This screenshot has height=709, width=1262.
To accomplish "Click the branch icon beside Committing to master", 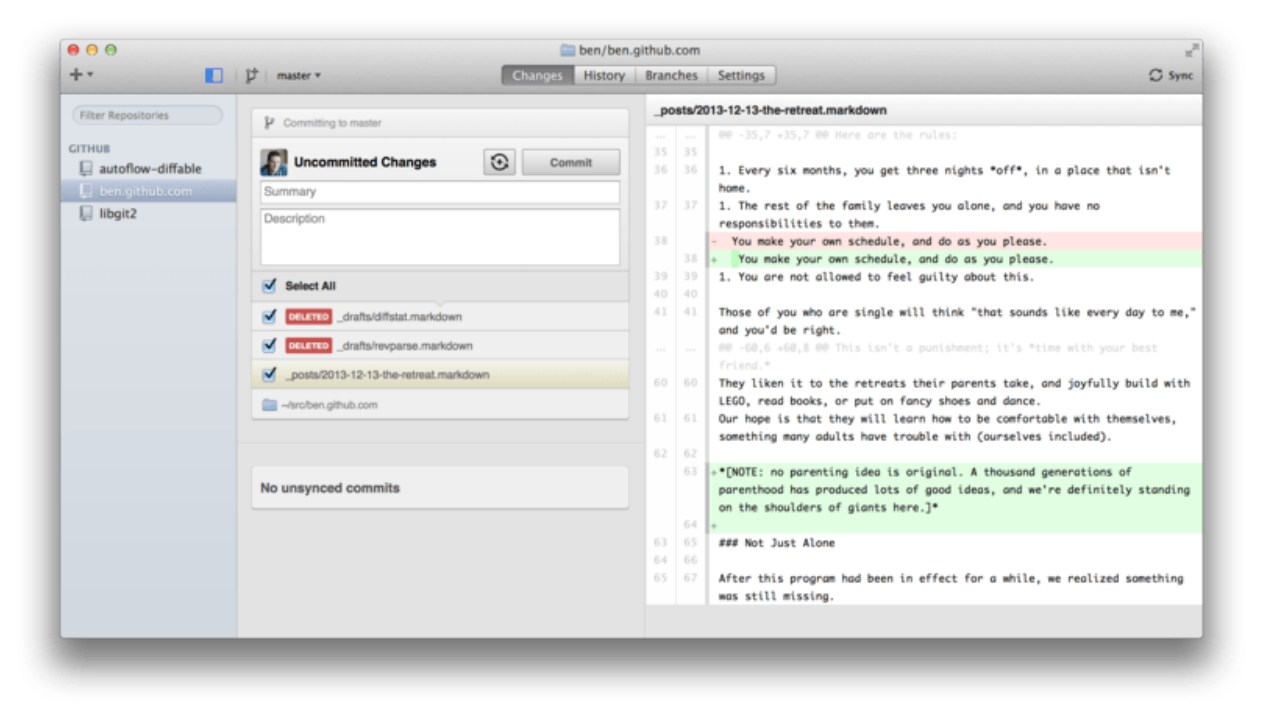I will click(268, 123).
